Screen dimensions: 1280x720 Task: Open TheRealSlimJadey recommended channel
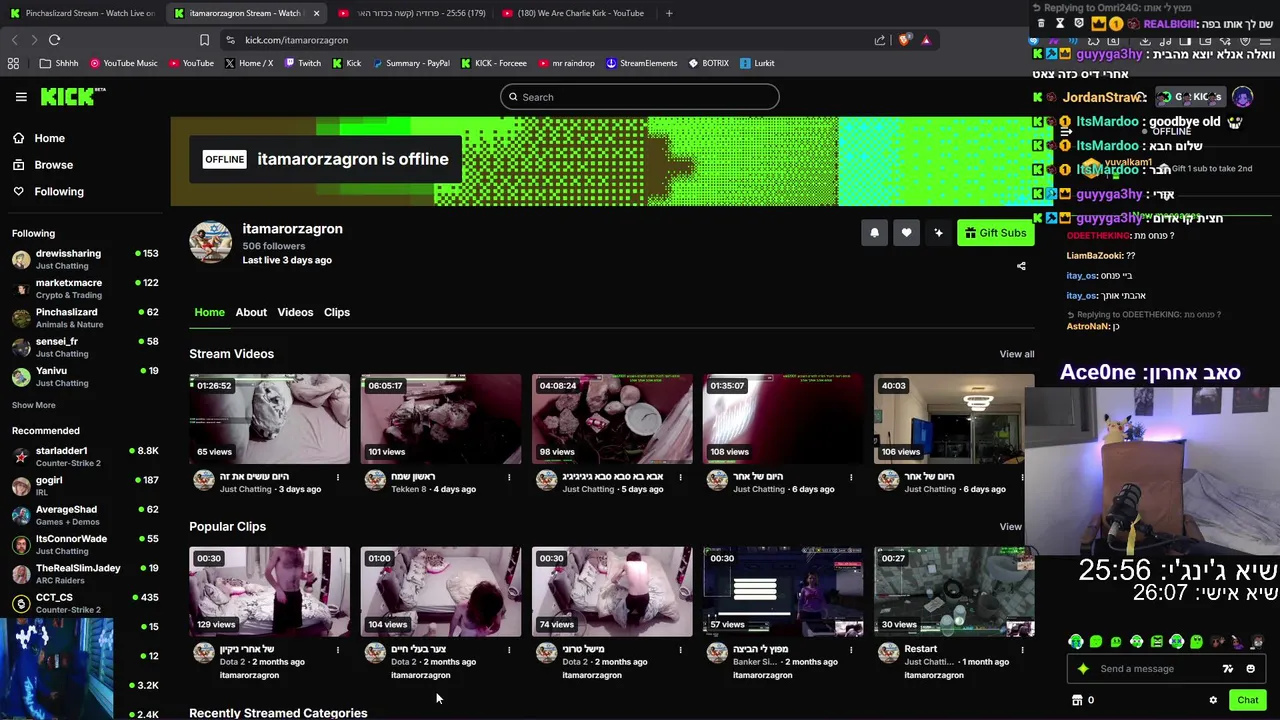point(84,573)
